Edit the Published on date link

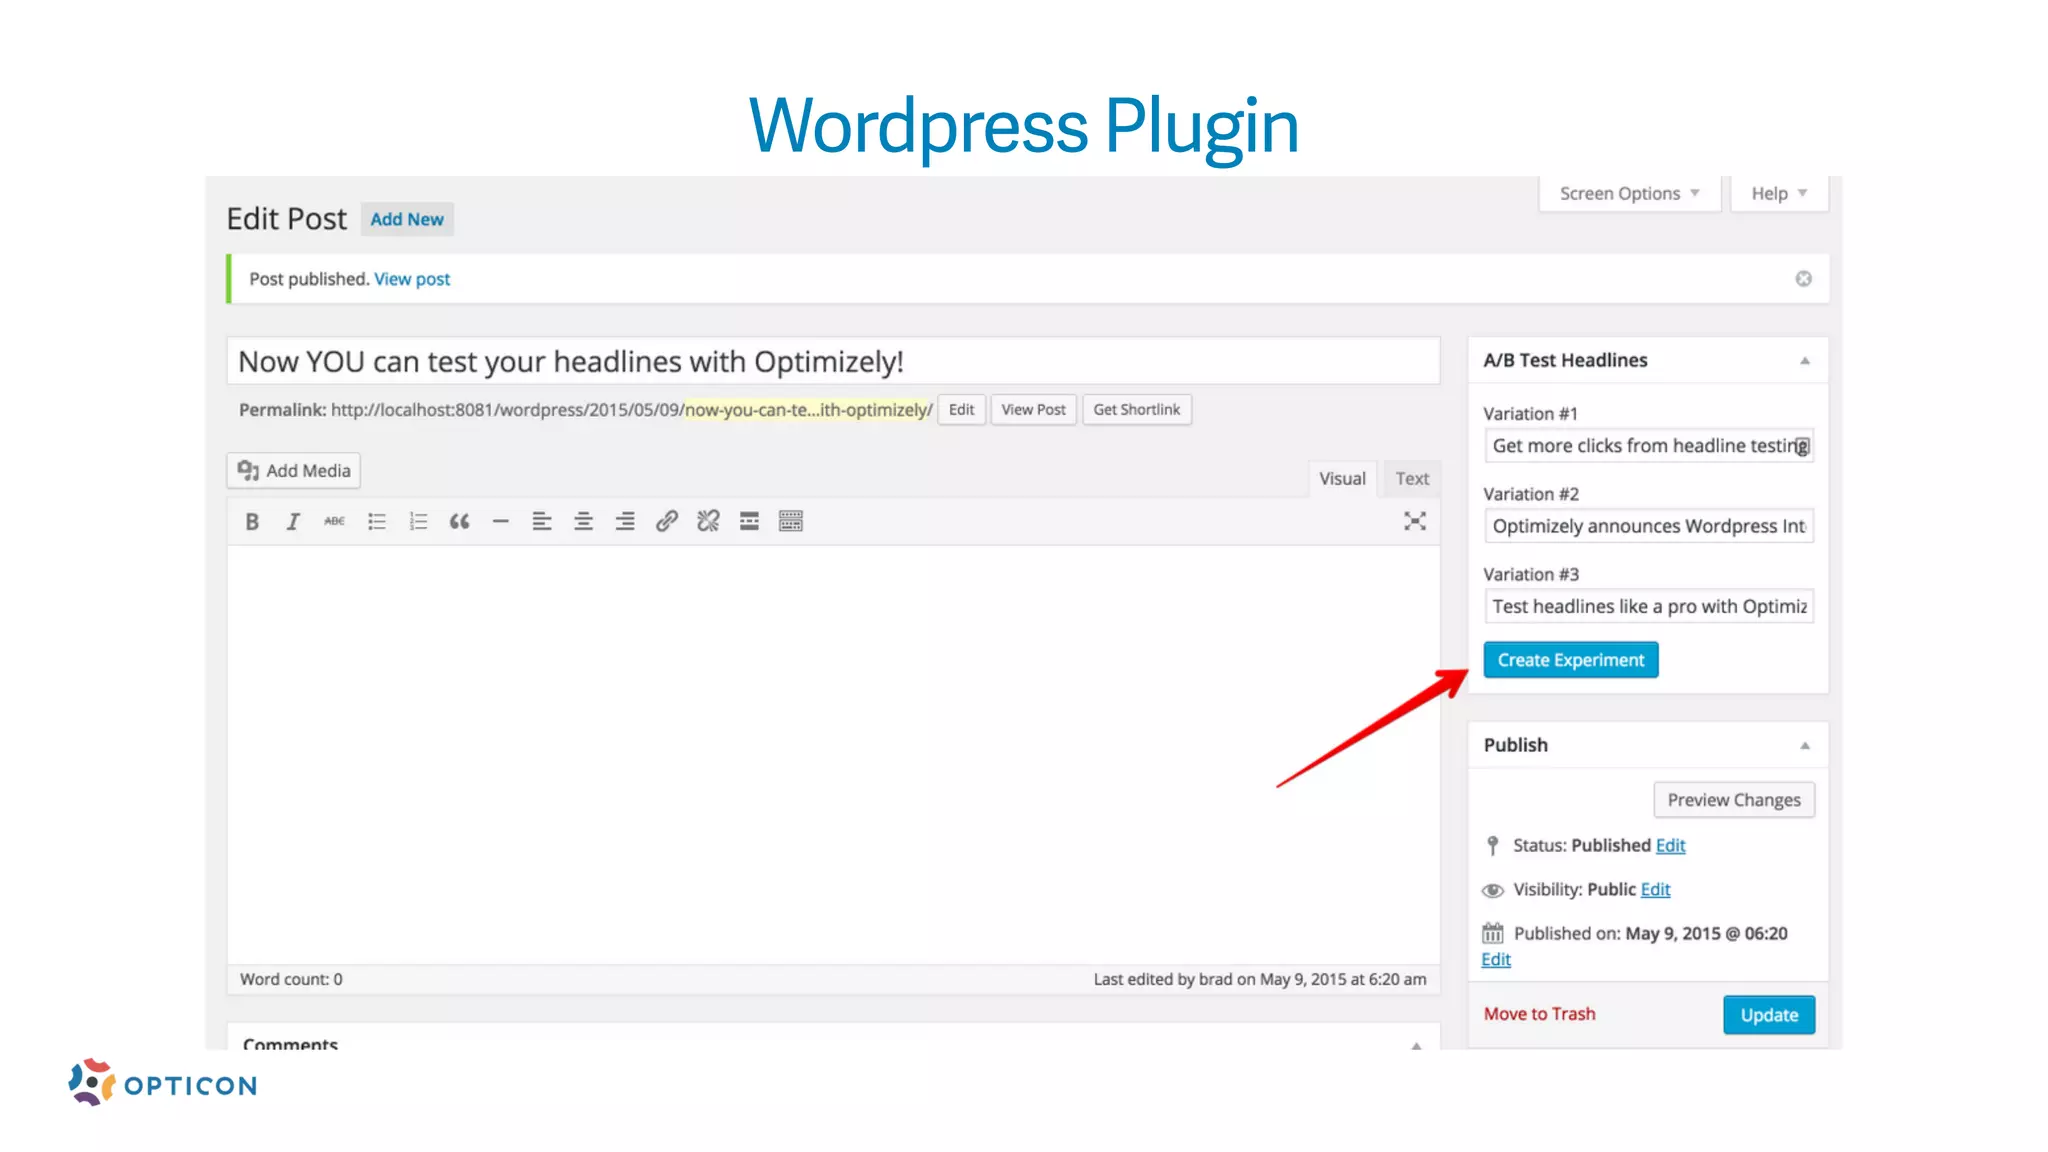1496,960
